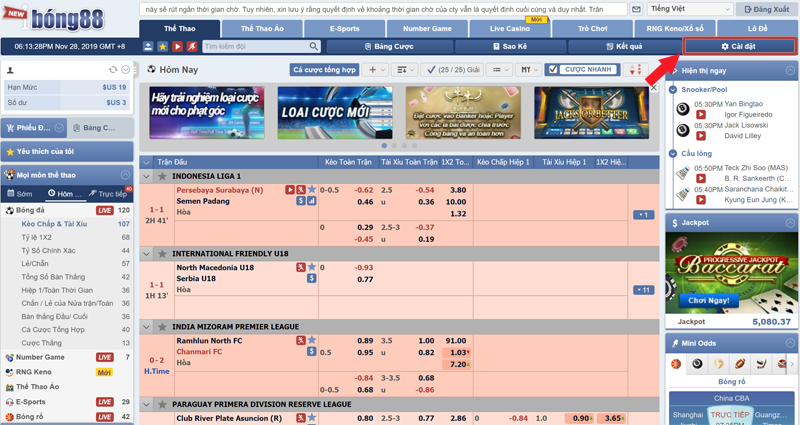Select Tỷ lệ 1X2 in the sidebar

36,237
